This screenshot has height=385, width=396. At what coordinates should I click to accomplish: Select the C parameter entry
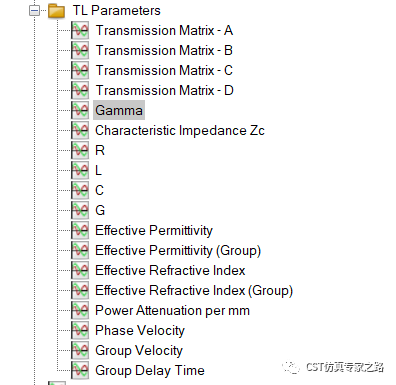99,190
